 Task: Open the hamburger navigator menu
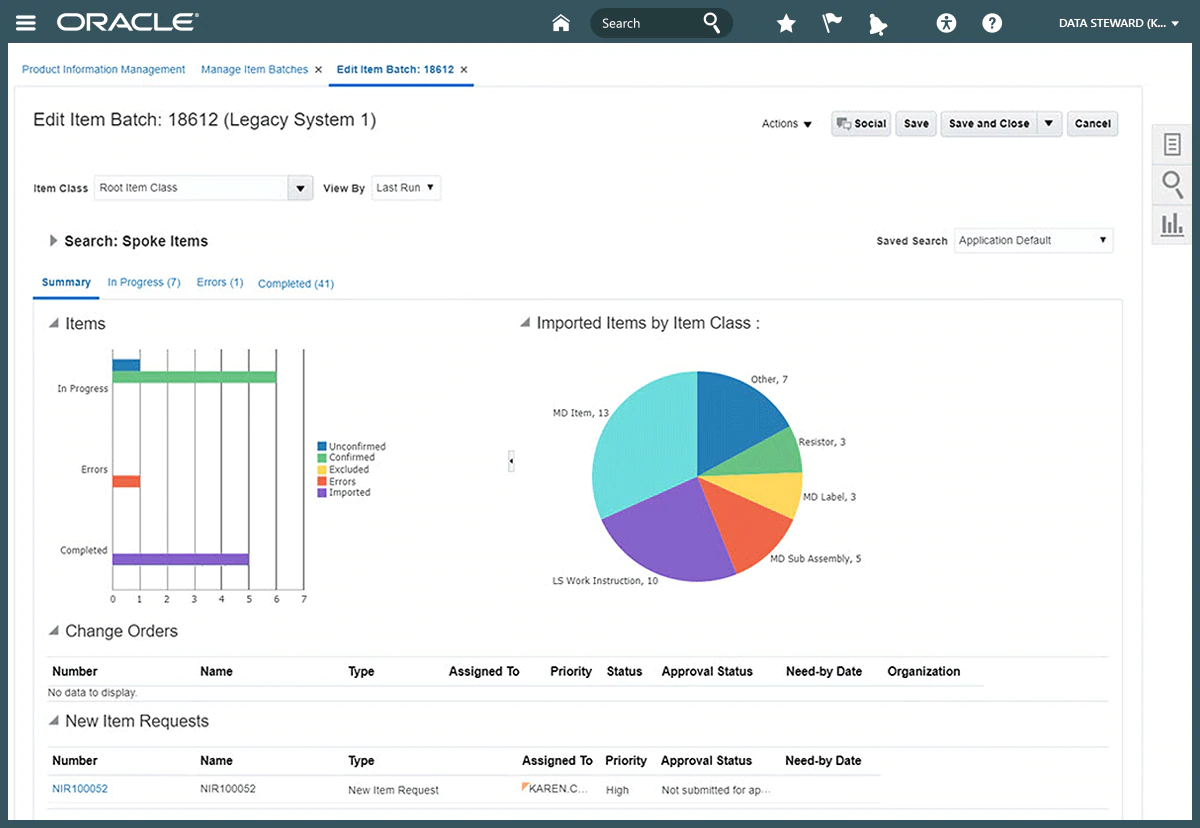26,23
